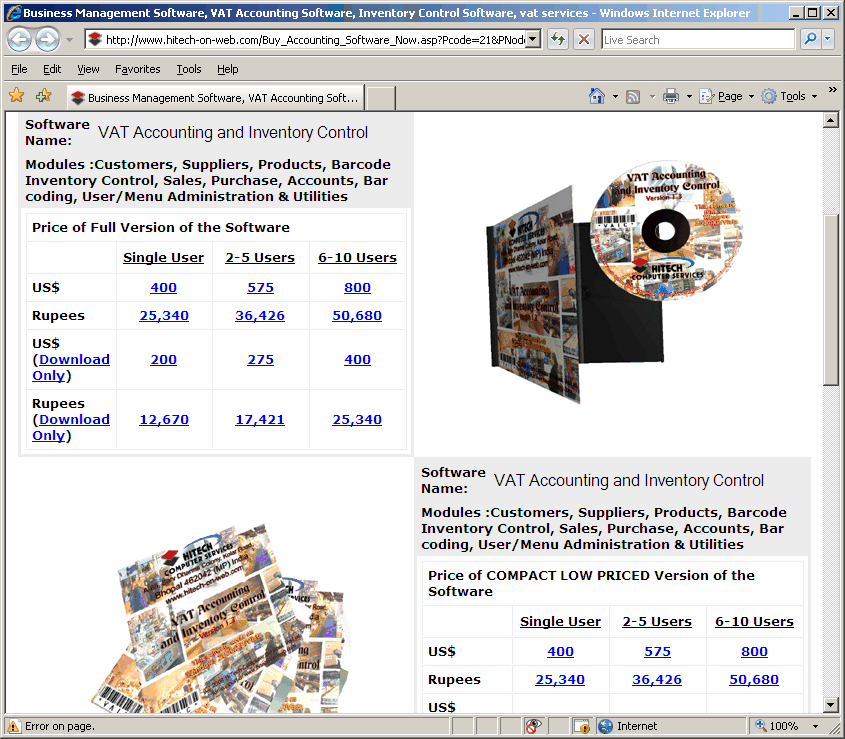Expand the zoom level dropdown arrow
Image resolution: width=845 pixels, height=739 pixels.
[815, 727]
